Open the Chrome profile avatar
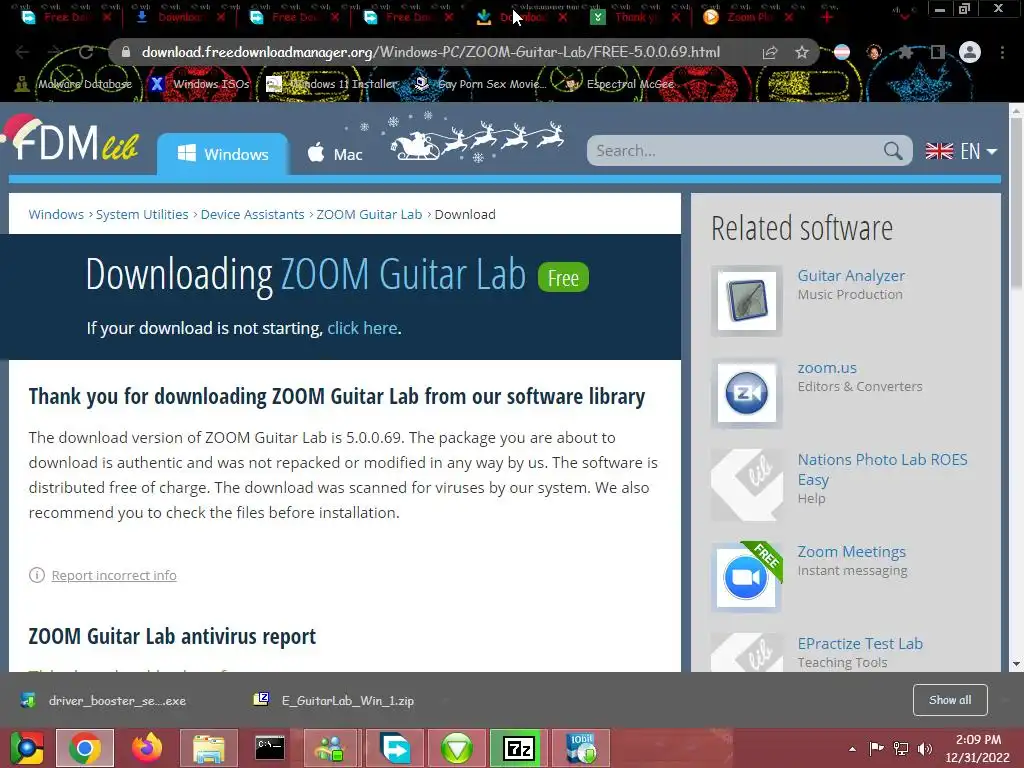1024x768 pixels. [x=970, y=52]
